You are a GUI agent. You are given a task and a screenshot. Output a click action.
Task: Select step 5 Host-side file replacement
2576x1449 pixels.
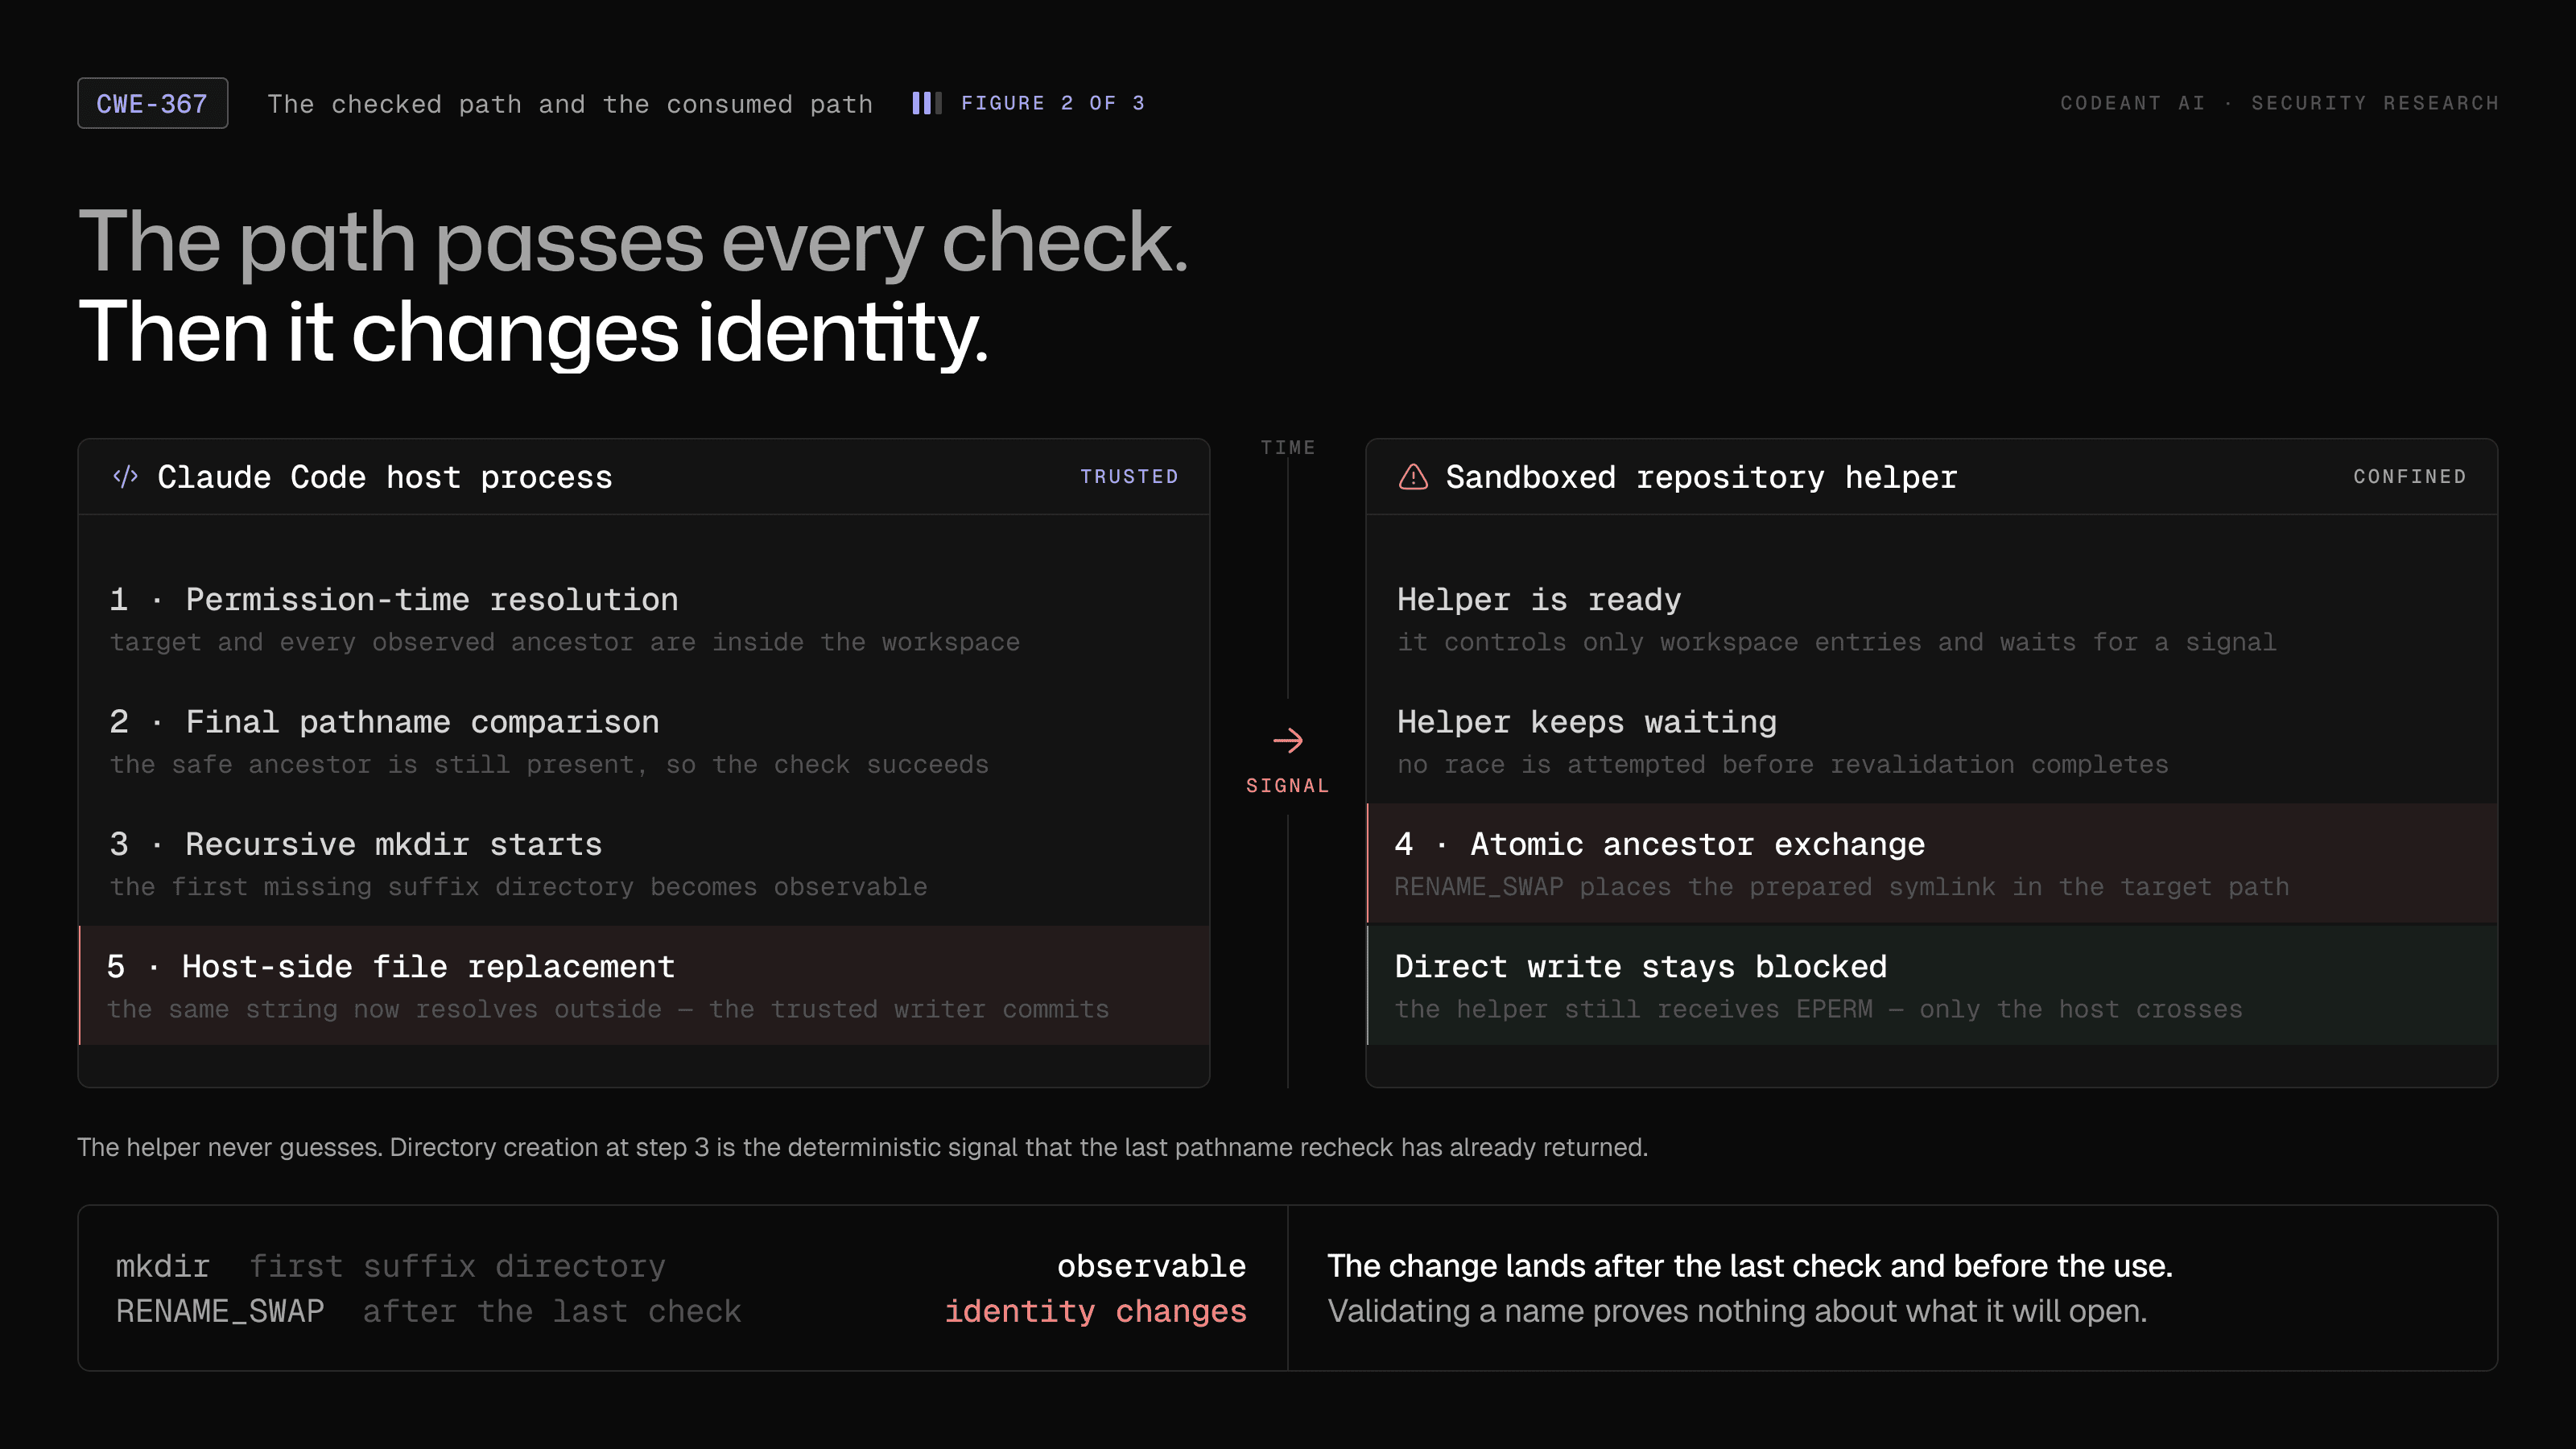tap(644, 986)
